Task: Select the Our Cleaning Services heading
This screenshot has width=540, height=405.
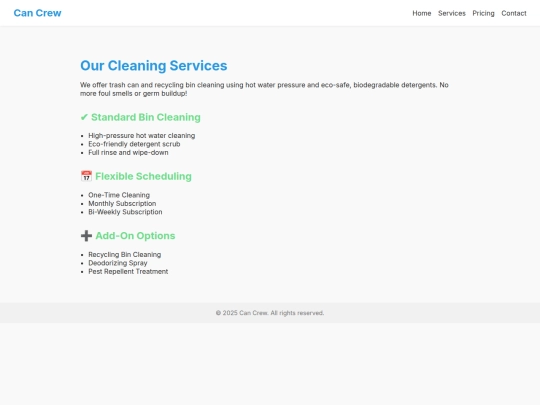Action: [154, 65]
